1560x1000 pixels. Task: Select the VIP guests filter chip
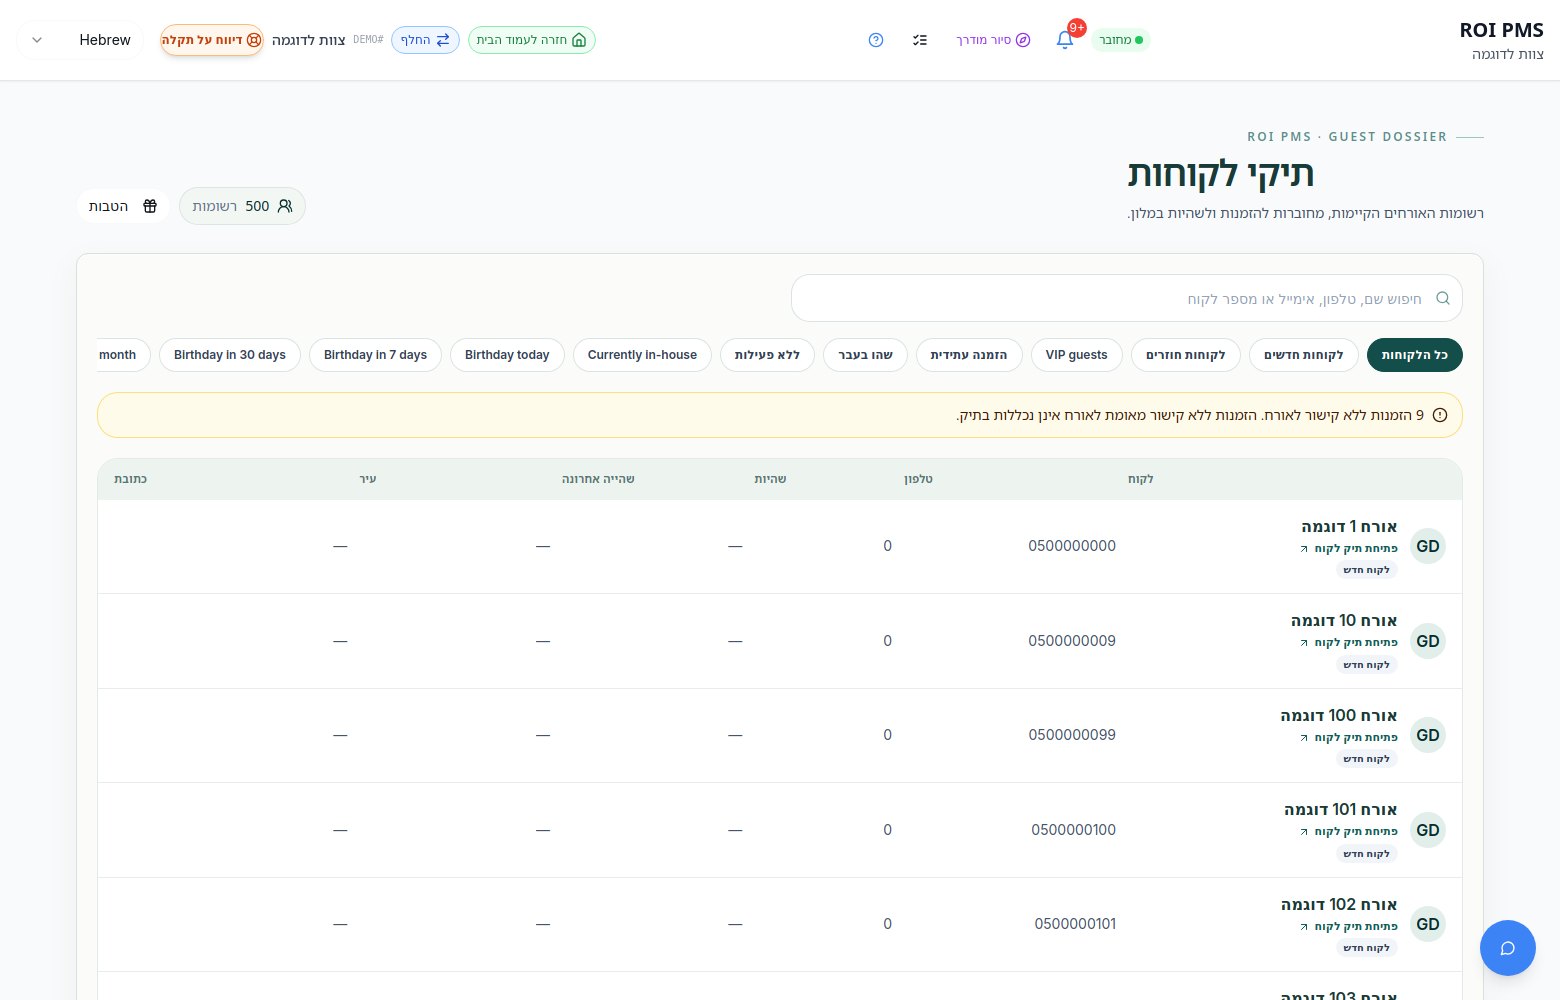(x=1077, y=355)
